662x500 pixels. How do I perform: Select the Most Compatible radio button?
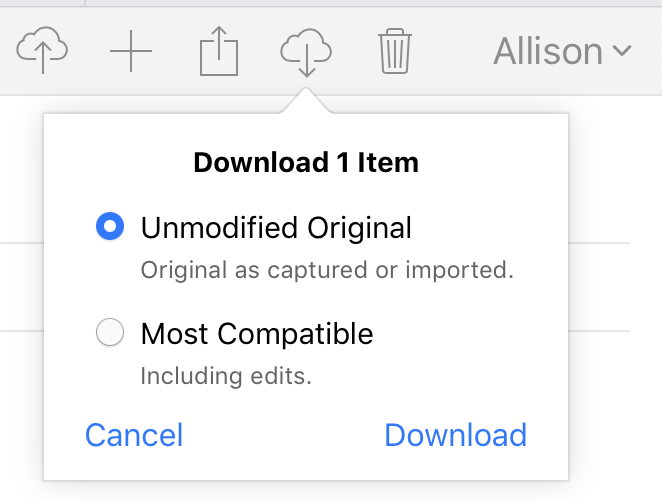coord(110,333)
